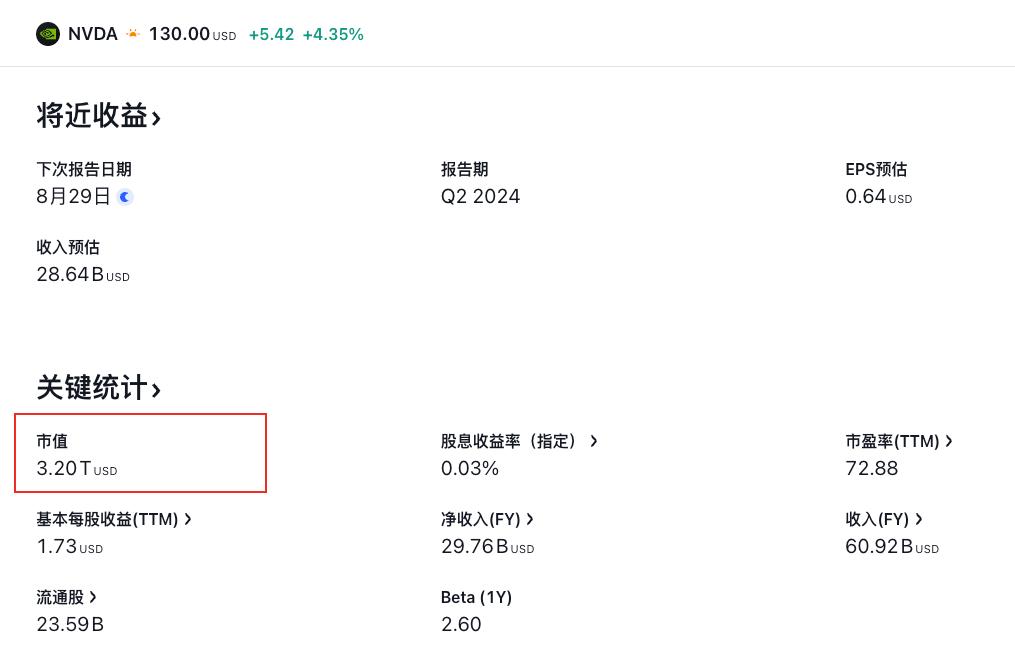Open the 收入(FY) details
The image size is (1015, 654).
884,519
